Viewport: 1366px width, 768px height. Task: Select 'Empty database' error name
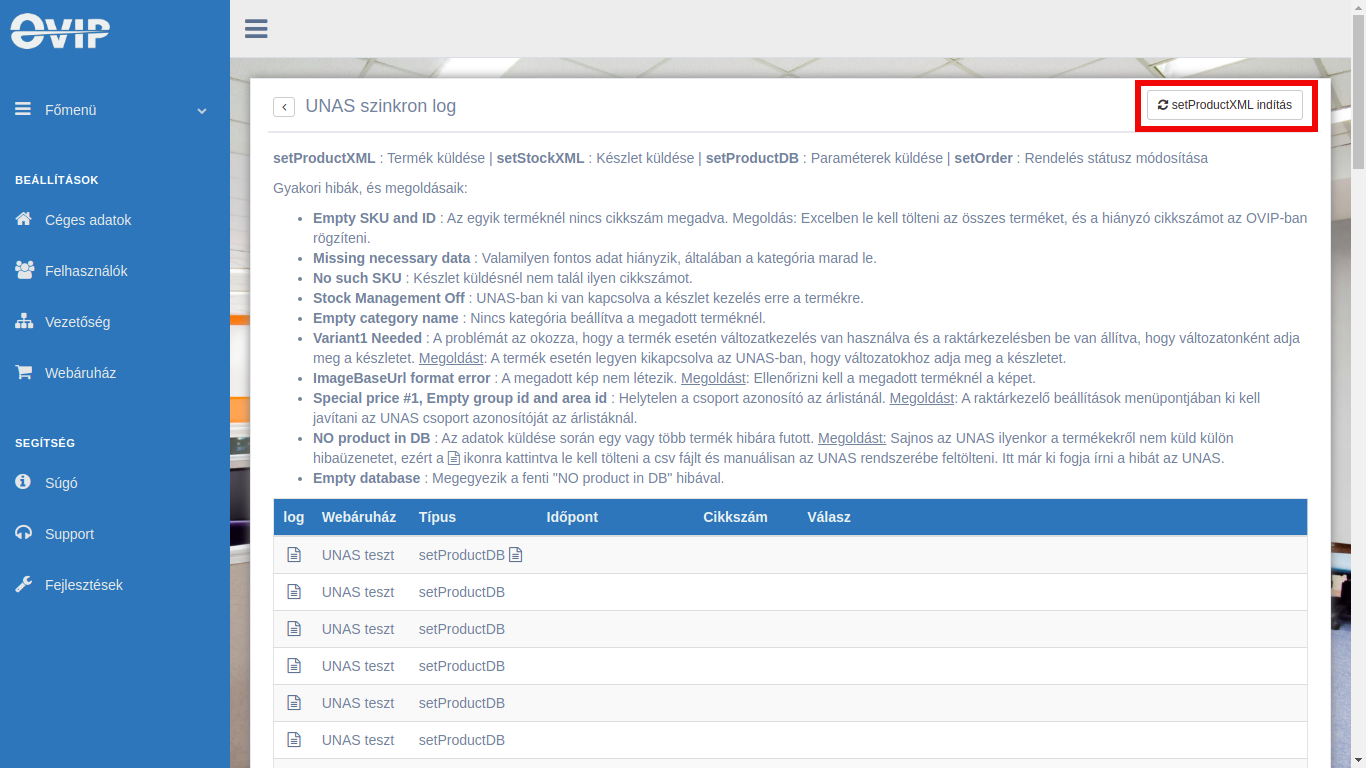tap(367, 478)
